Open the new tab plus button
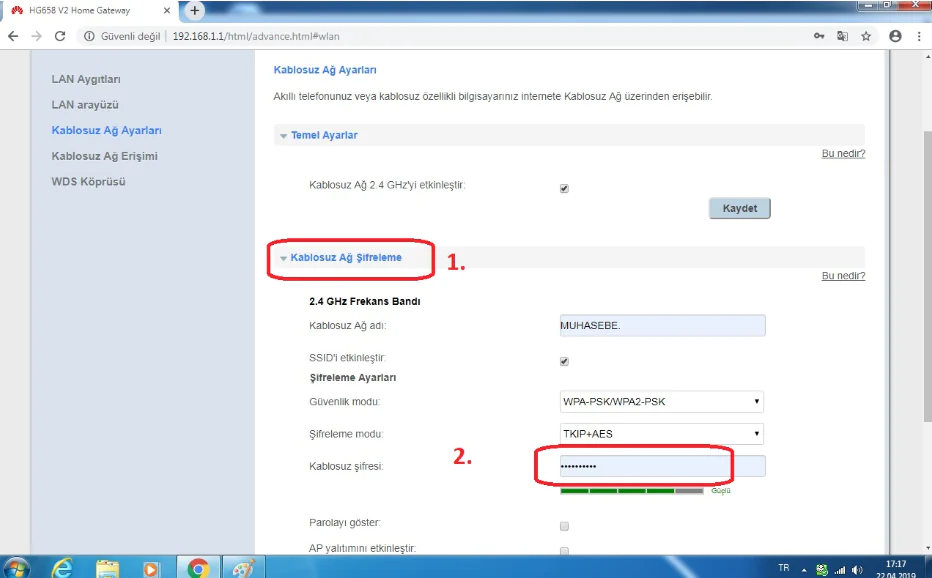932x578 pixels. coord(194,10)
